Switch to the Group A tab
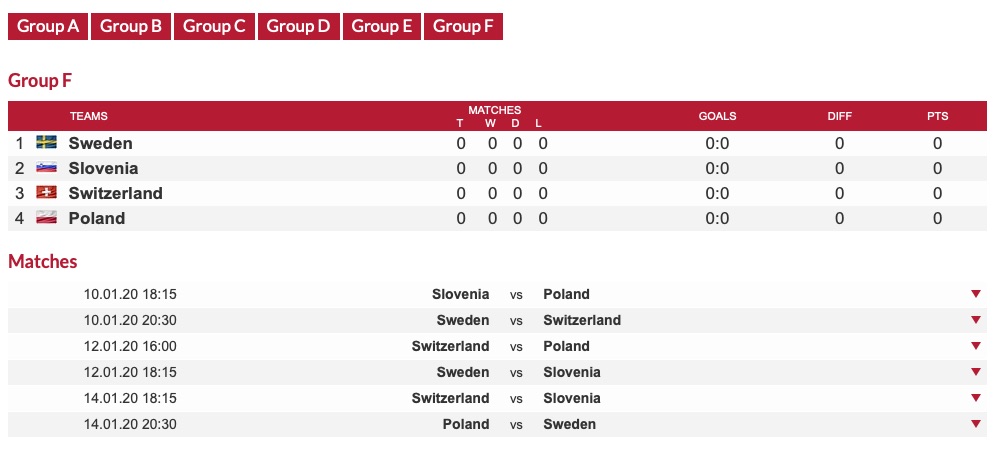997x452 pixels. click(48, 26)
